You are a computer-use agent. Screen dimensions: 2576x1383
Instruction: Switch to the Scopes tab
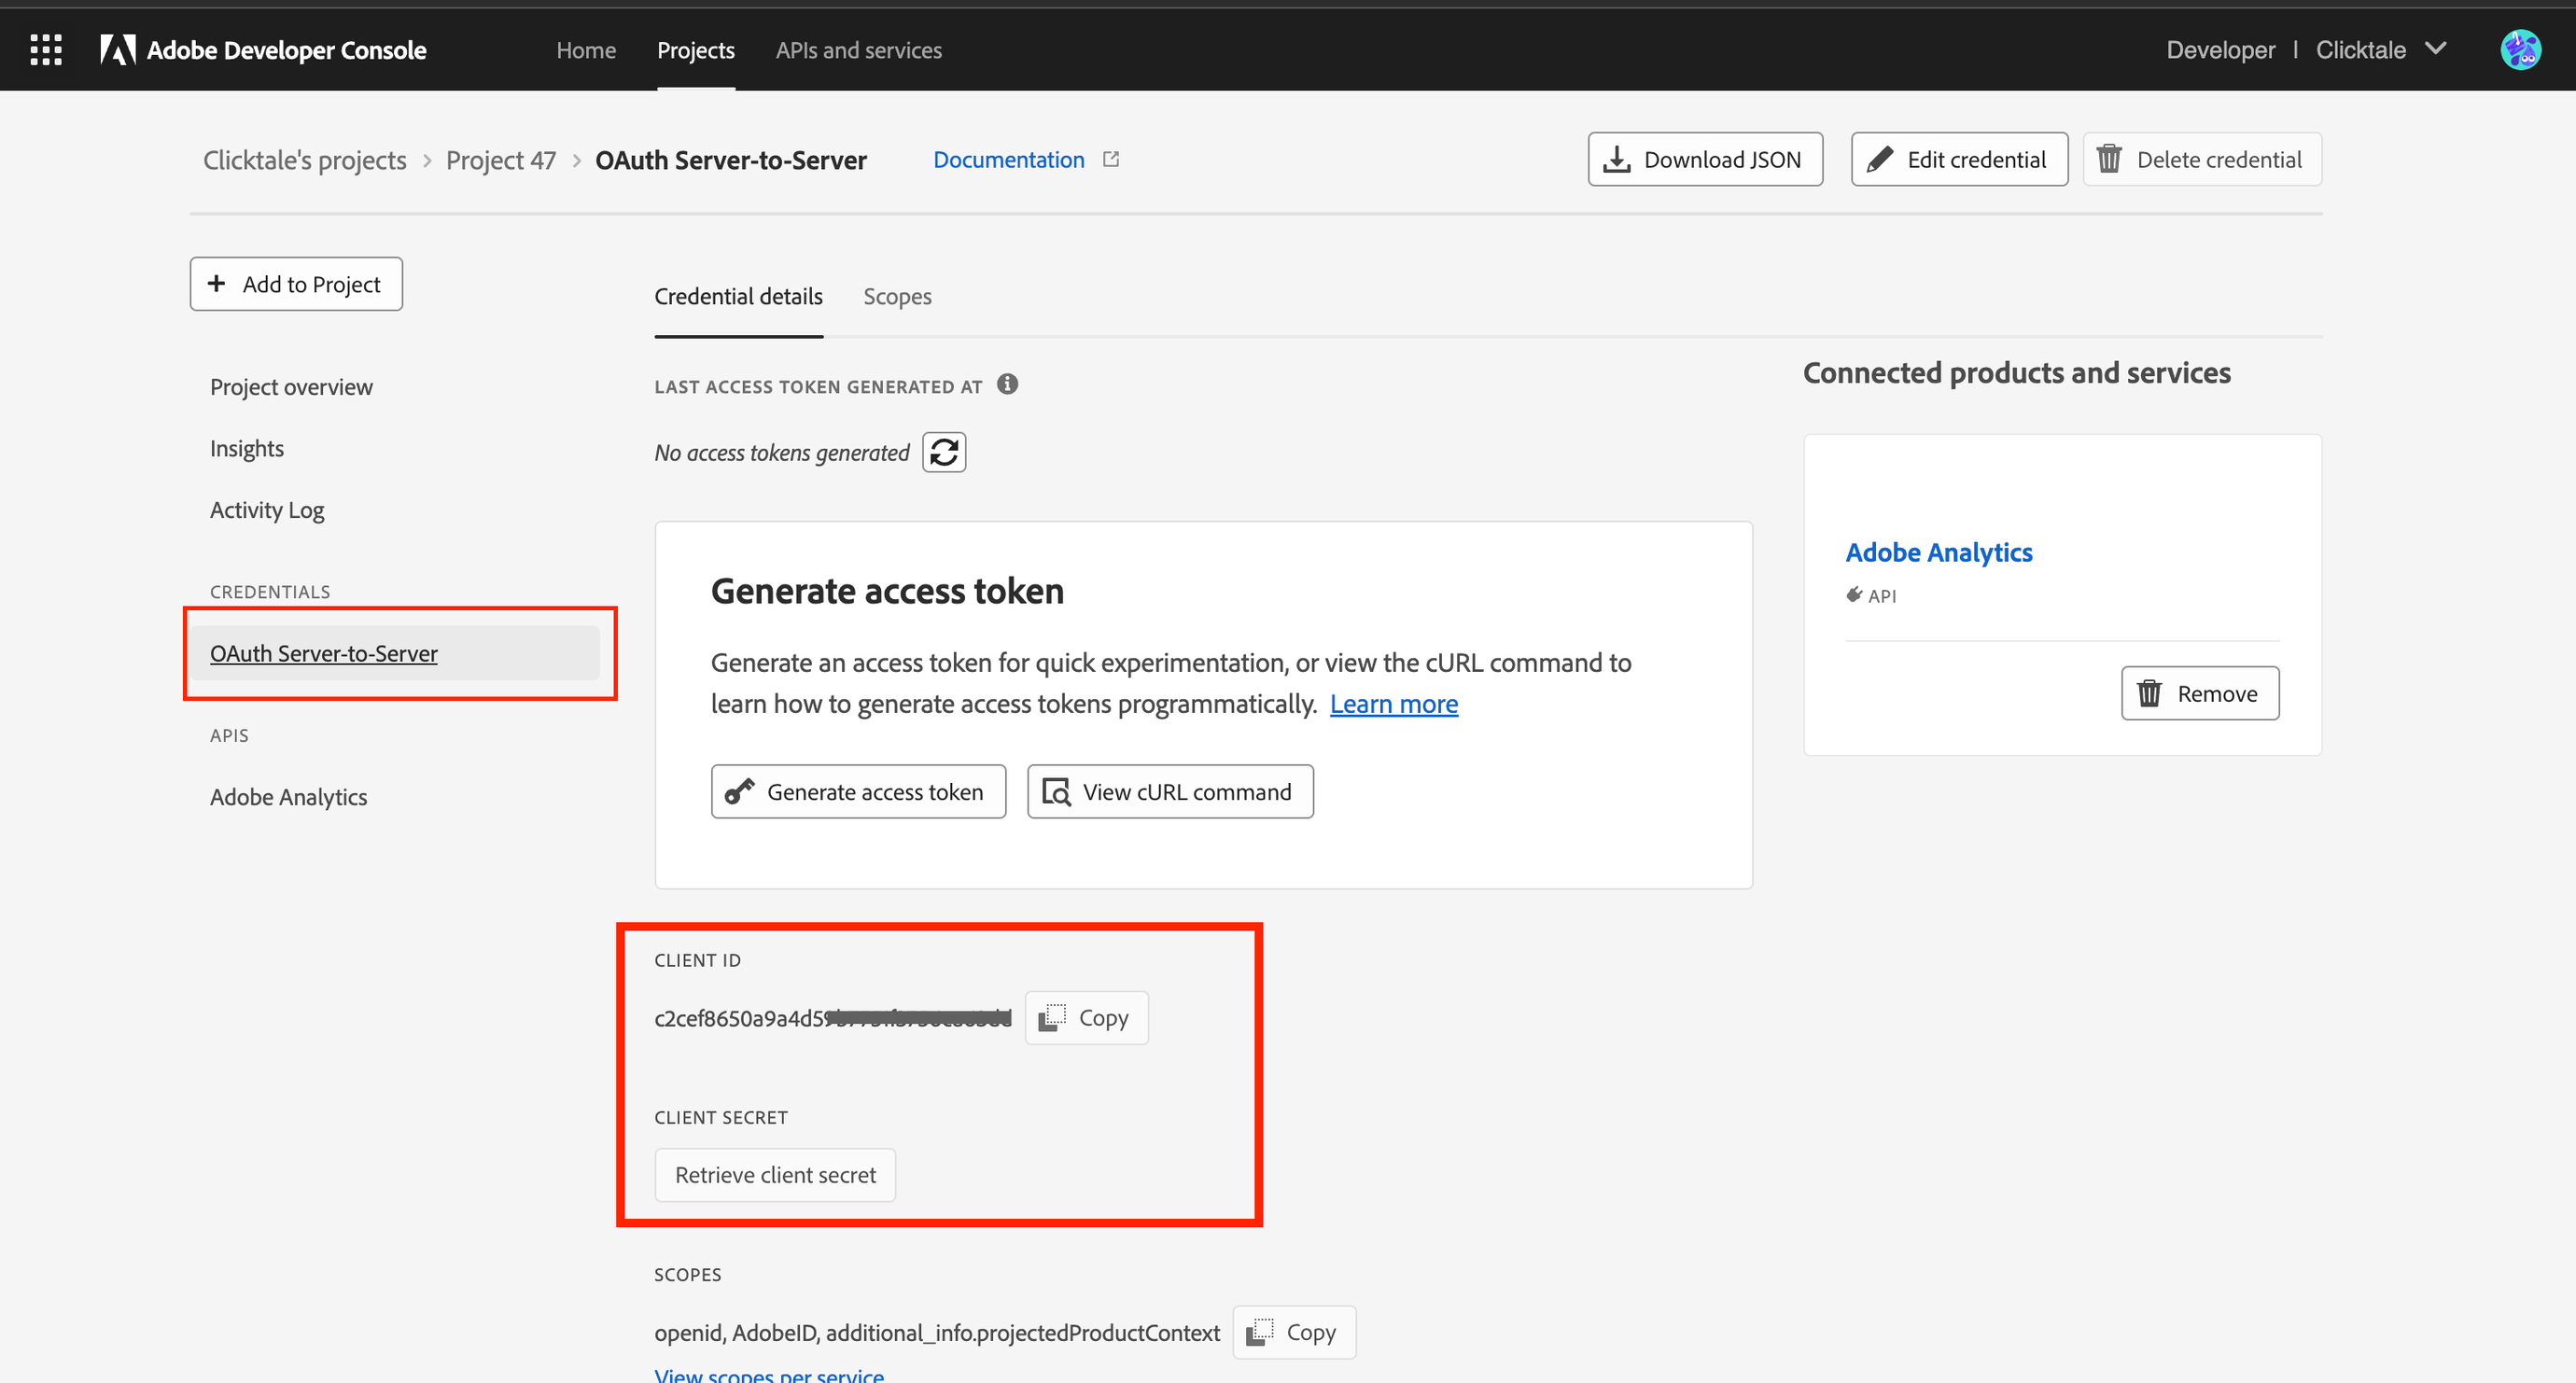click(897, 296)
